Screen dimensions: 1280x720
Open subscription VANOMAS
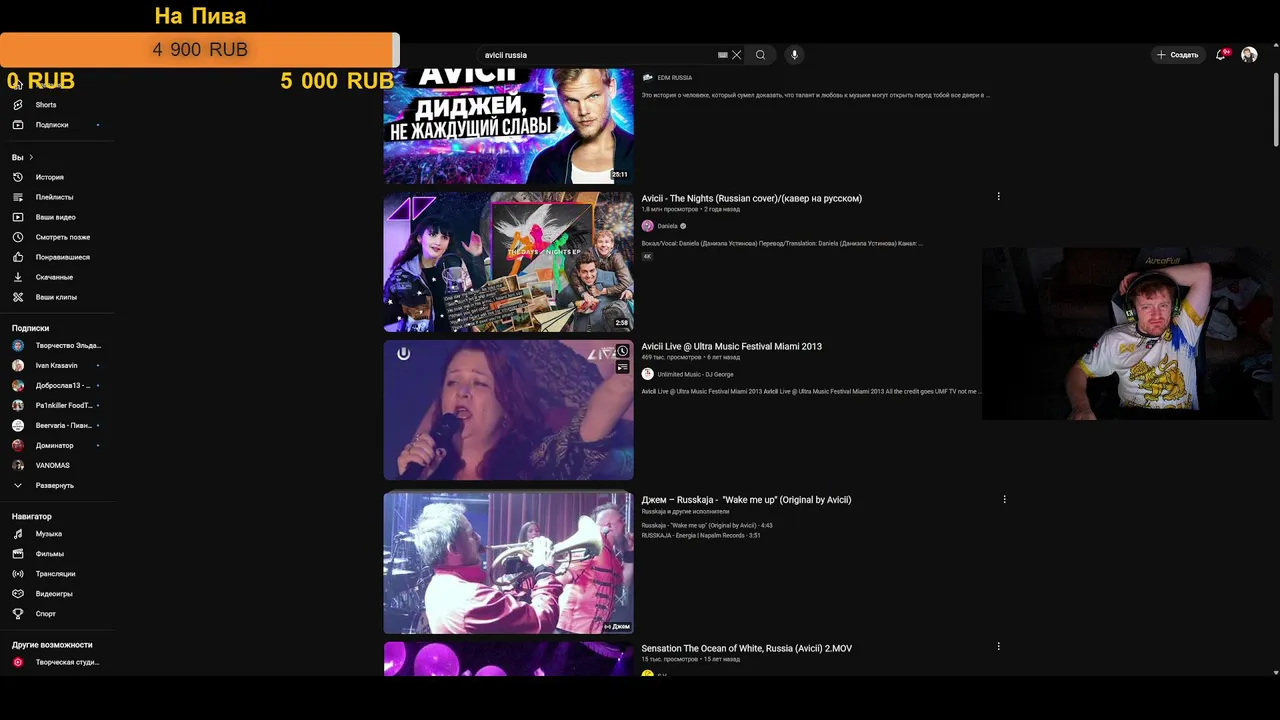pos(52,465)
